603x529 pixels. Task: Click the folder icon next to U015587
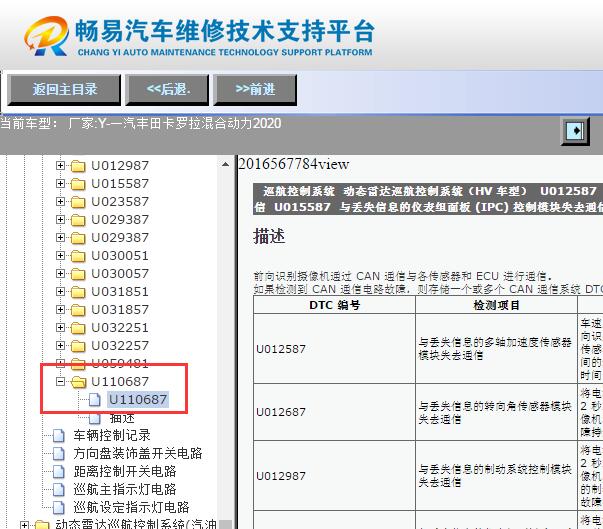coord(78,184)
